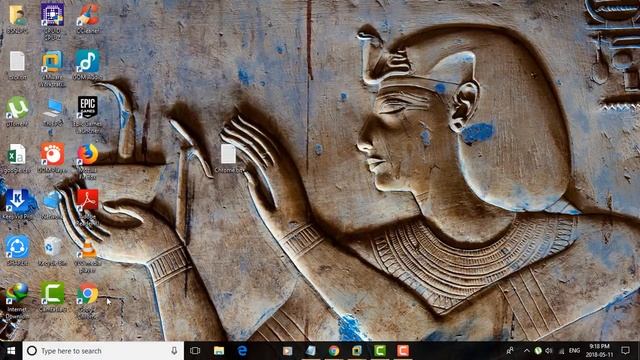Click the ENG language indicator
The width and height of the screenshot is (640, 360).
point(575,351)
